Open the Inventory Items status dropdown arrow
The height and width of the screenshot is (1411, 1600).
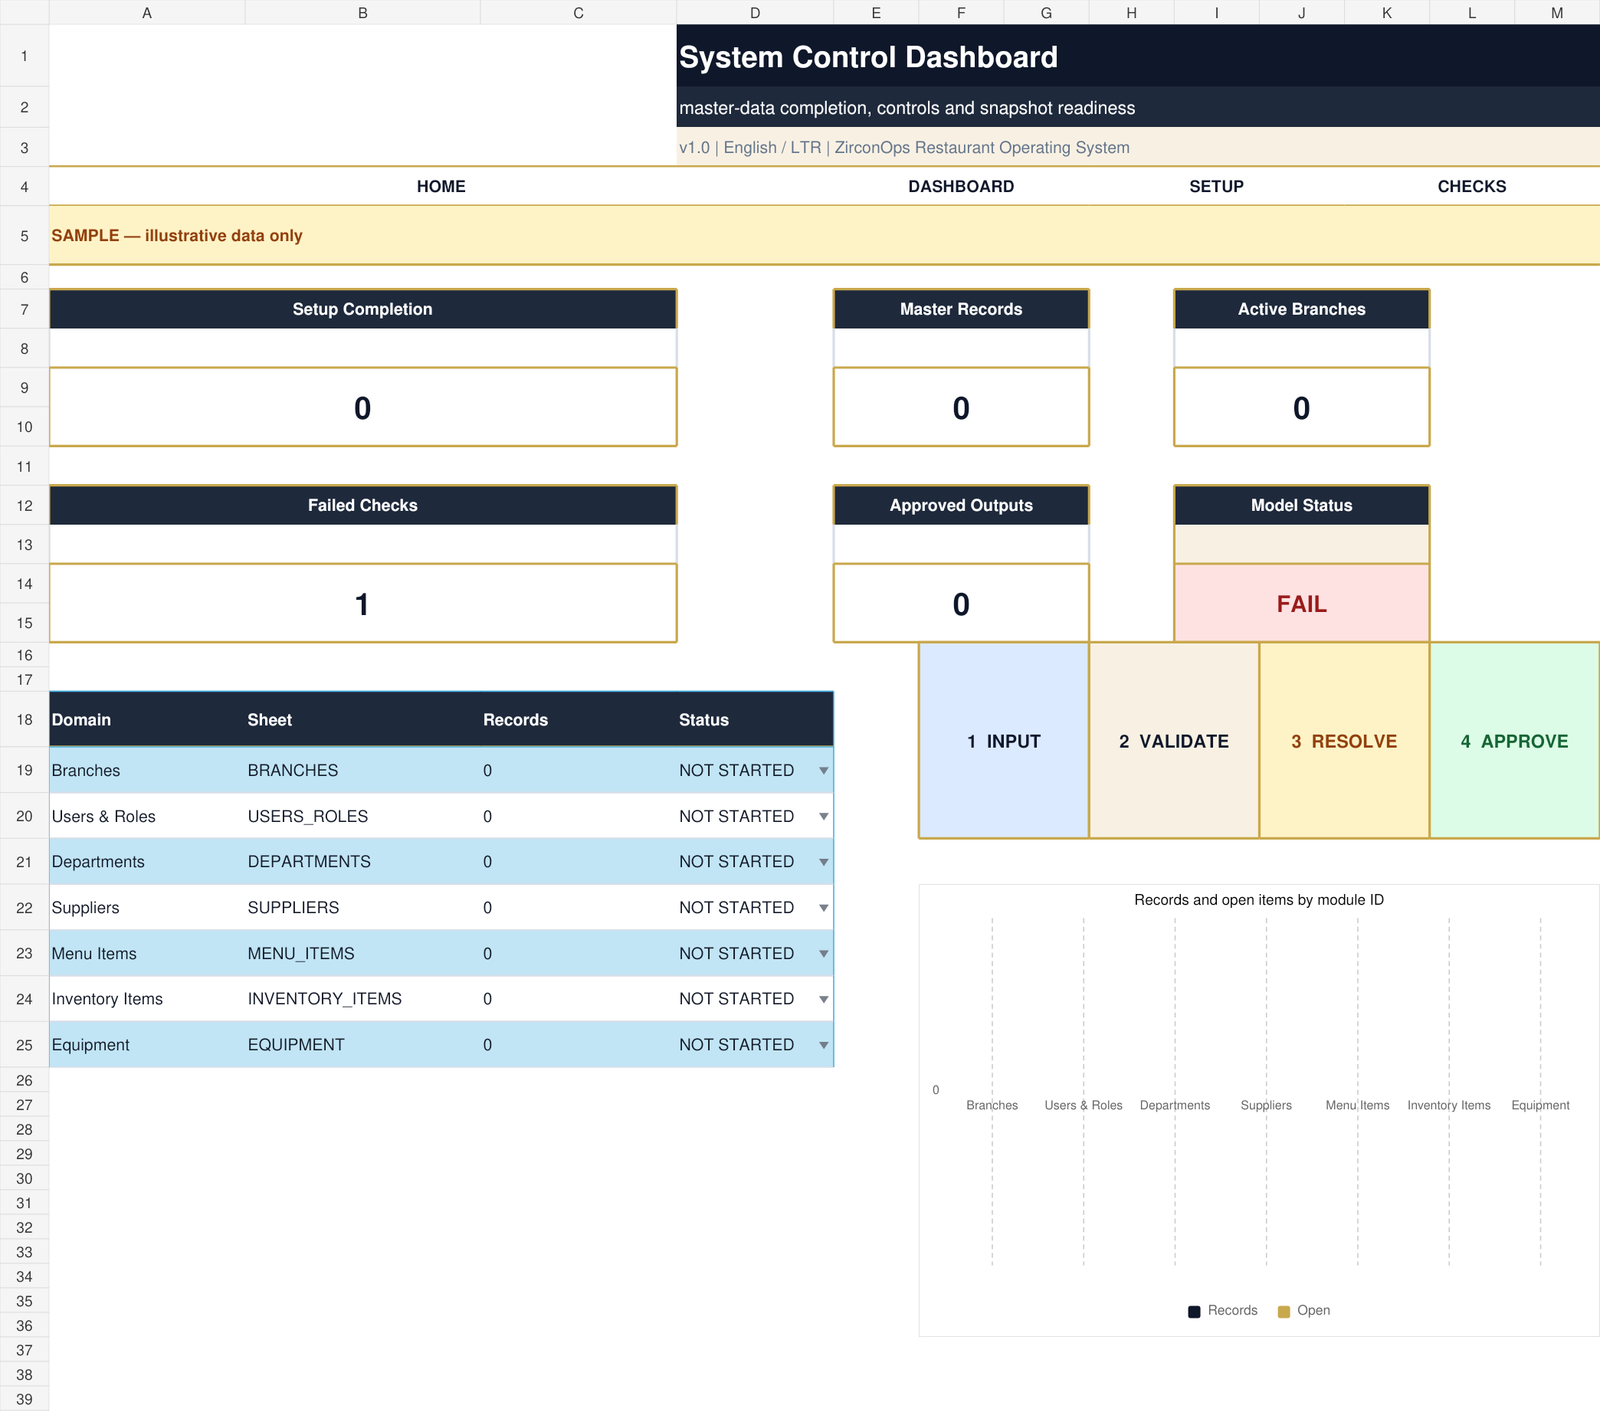pyautogui.click(x=824, y=999)
